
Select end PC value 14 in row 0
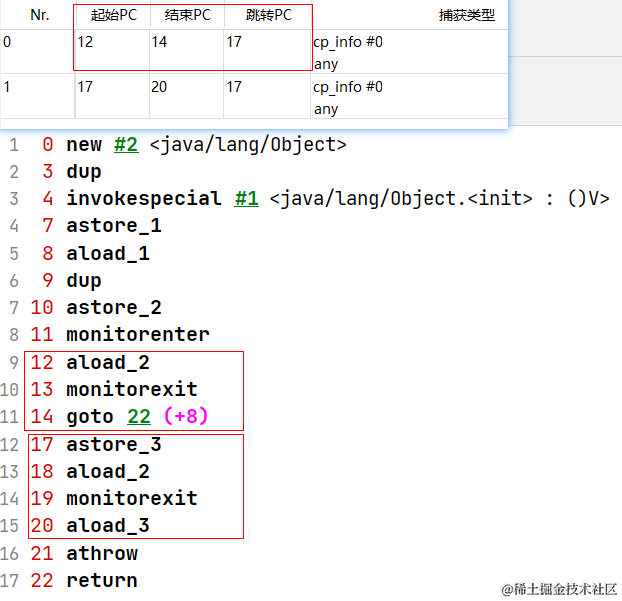[159, 42]
